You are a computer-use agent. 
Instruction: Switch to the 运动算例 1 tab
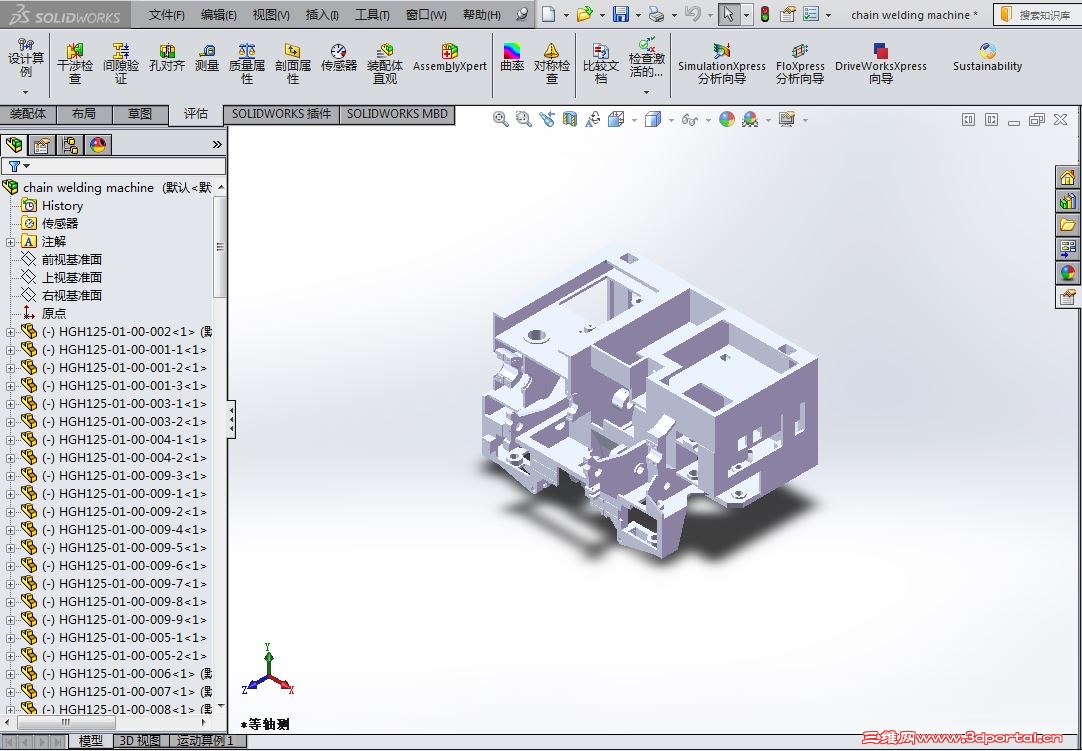(x=206, y=741)
